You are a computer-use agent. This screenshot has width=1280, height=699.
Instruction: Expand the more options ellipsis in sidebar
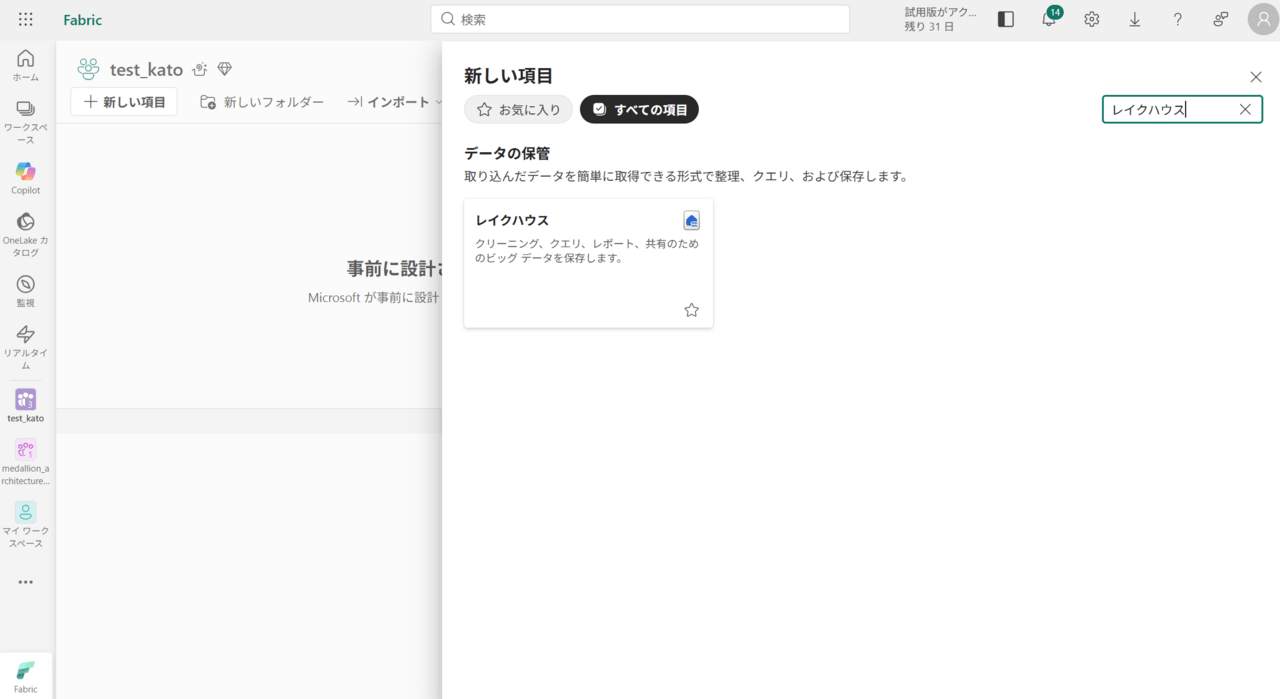click(26, 582)
